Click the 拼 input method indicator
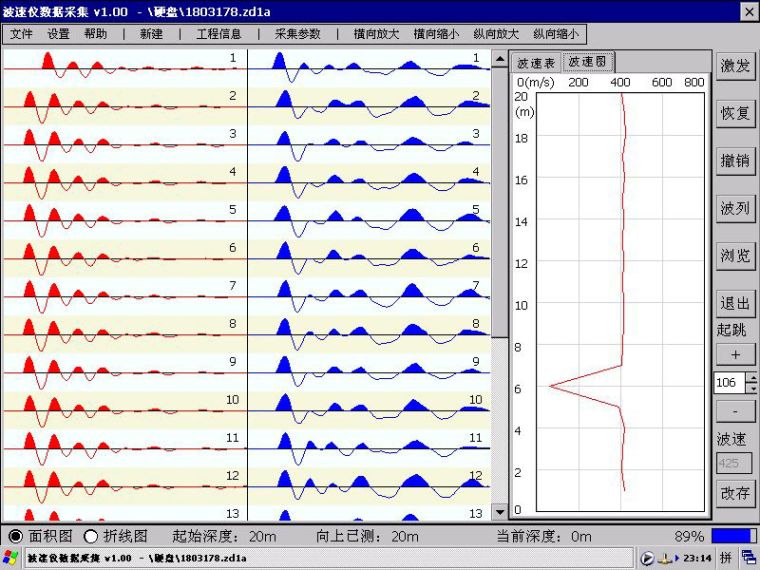 pos(725,558)
